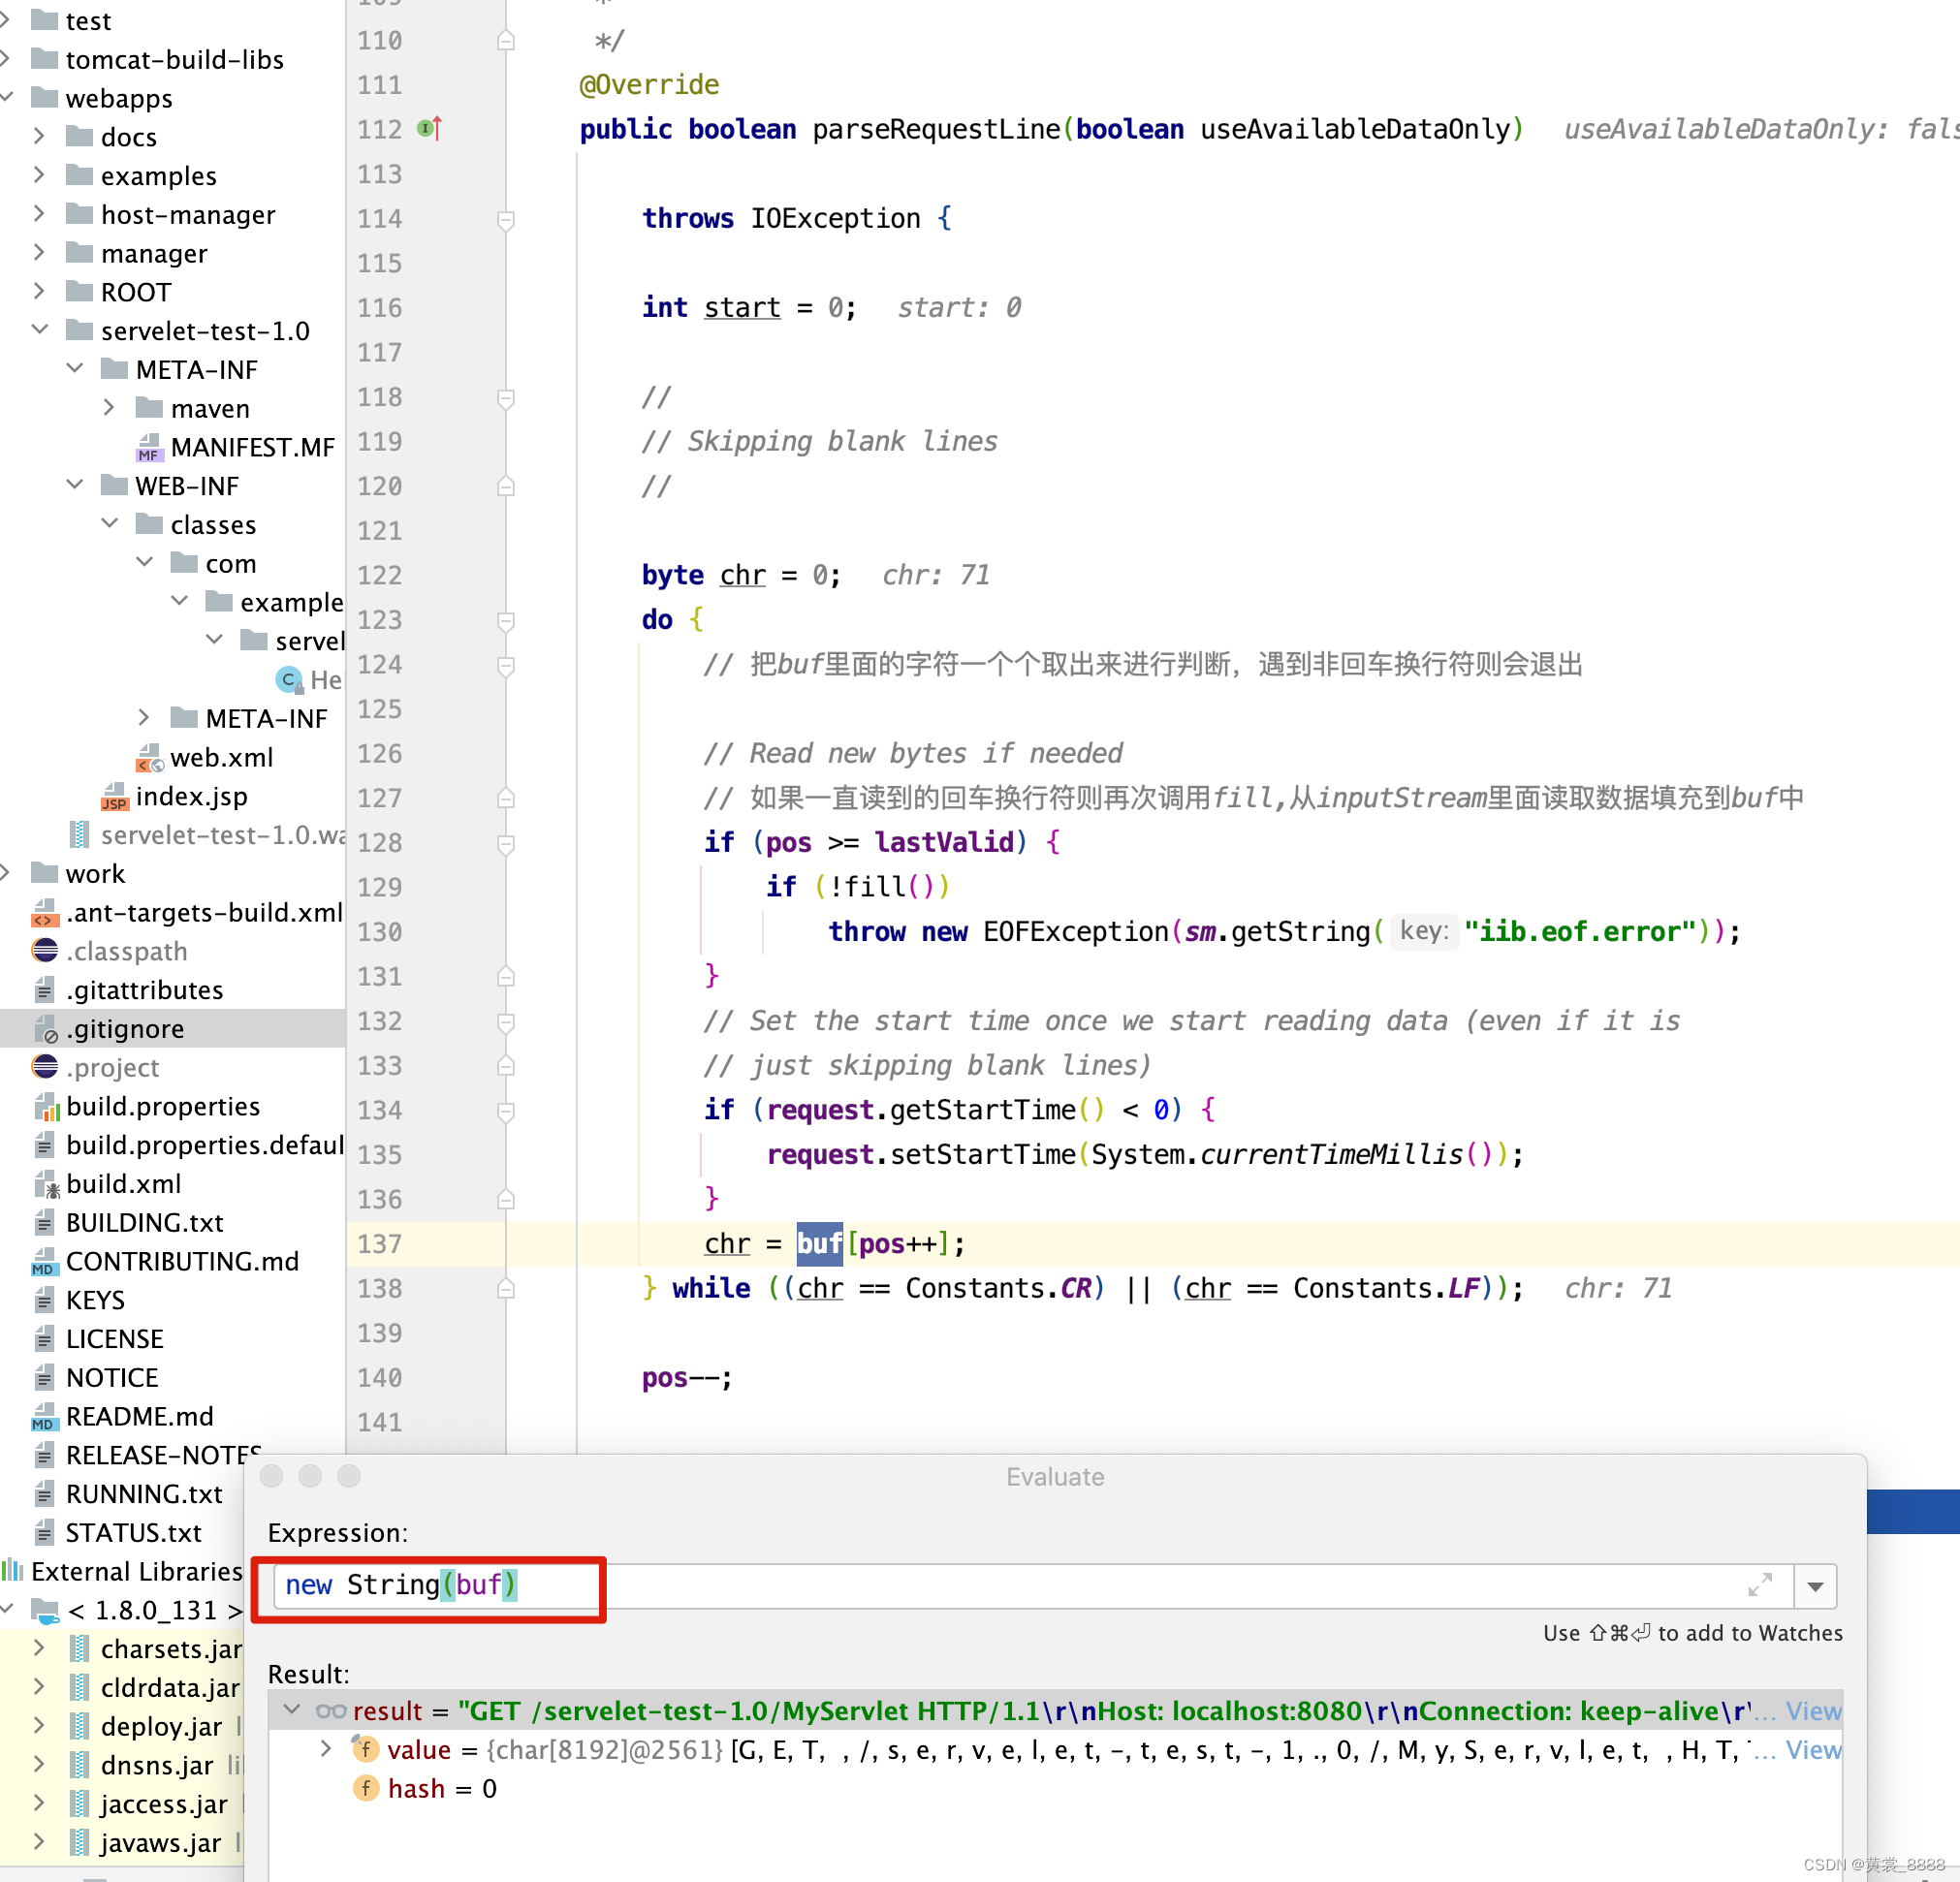
Task: Click the .classpath eclipse file icon
Action: coord(45,951)
